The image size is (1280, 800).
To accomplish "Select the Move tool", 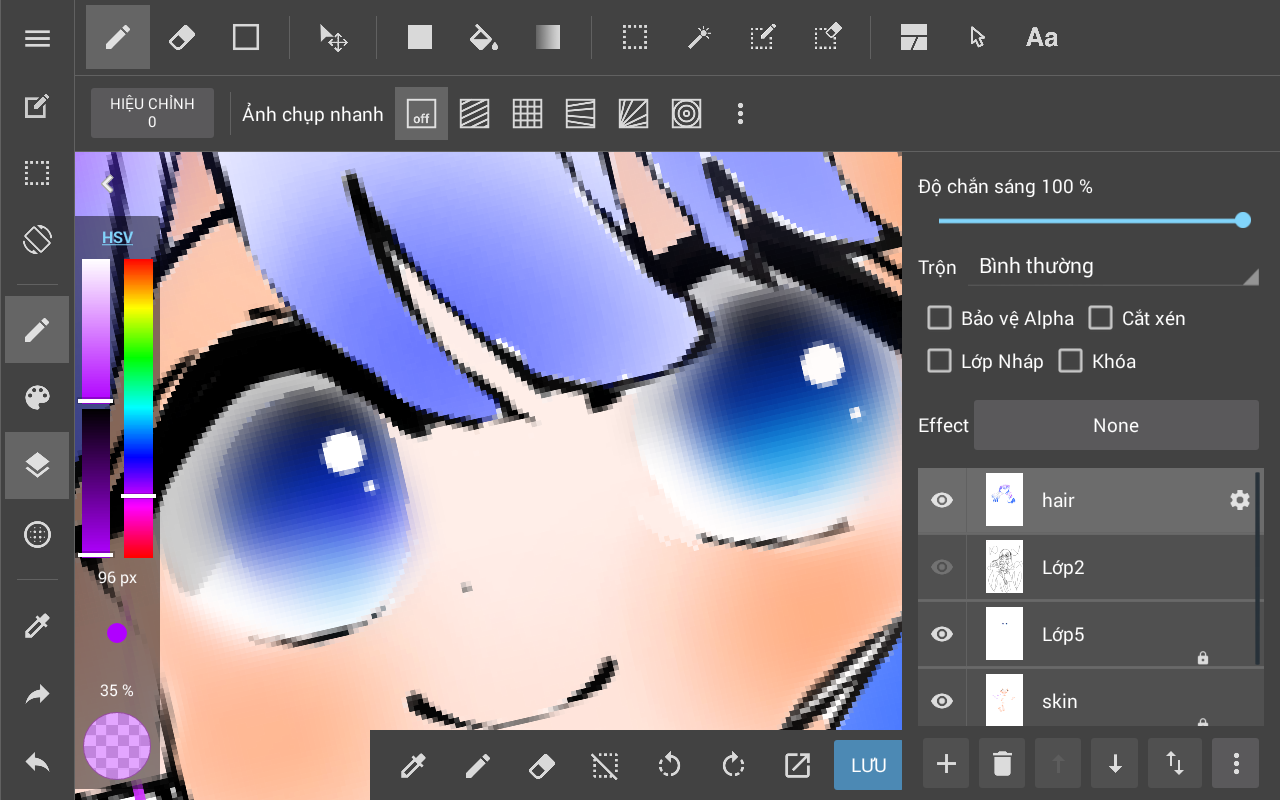I will (333, 38).
